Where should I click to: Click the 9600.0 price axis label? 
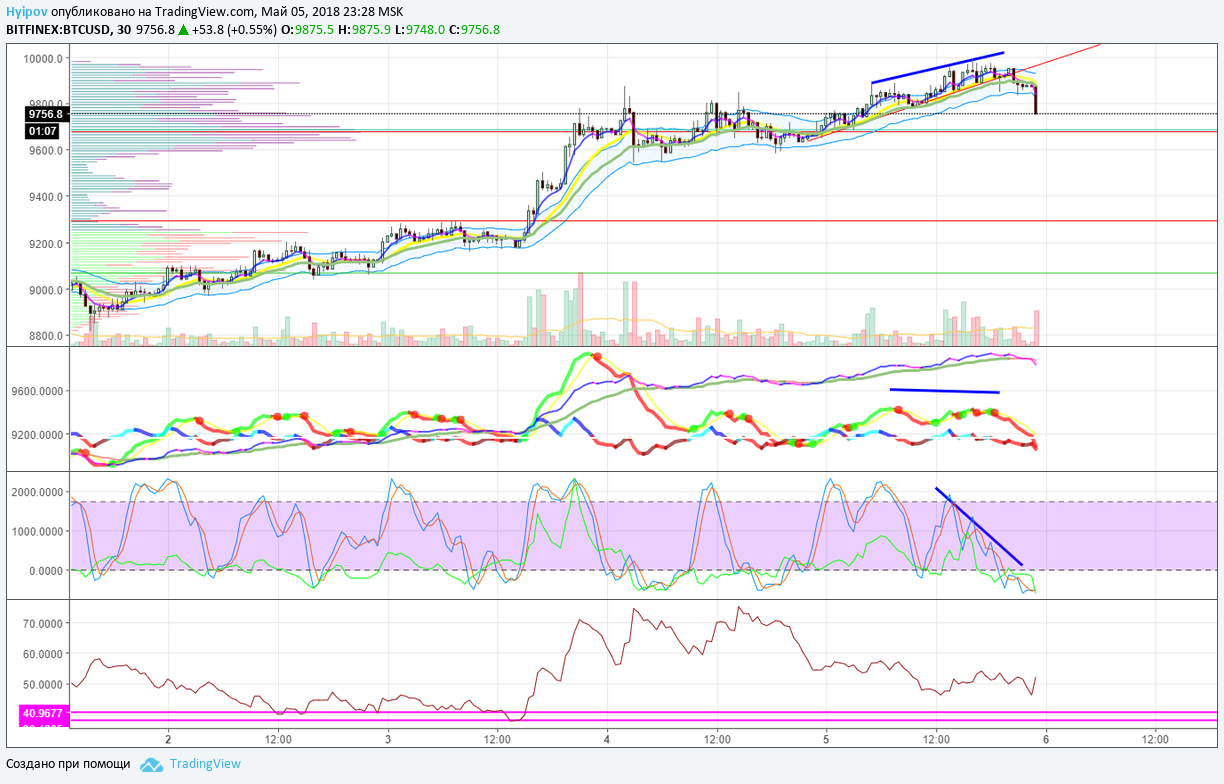tap(47, 150)
